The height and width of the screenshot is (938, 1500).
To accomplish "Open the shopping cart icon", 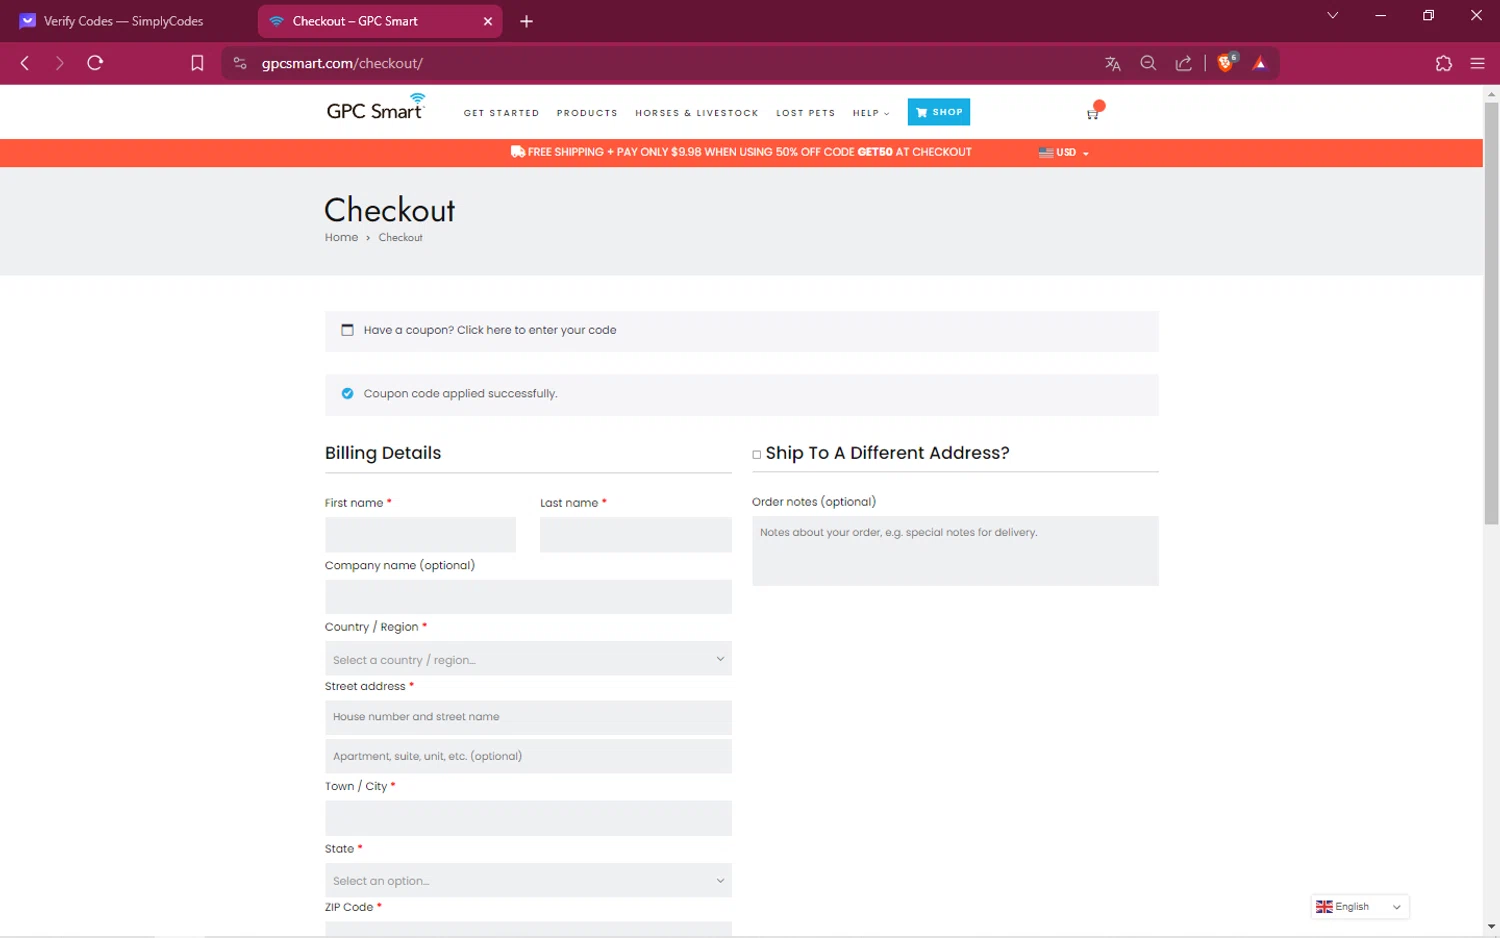I will click(1093, 113).
